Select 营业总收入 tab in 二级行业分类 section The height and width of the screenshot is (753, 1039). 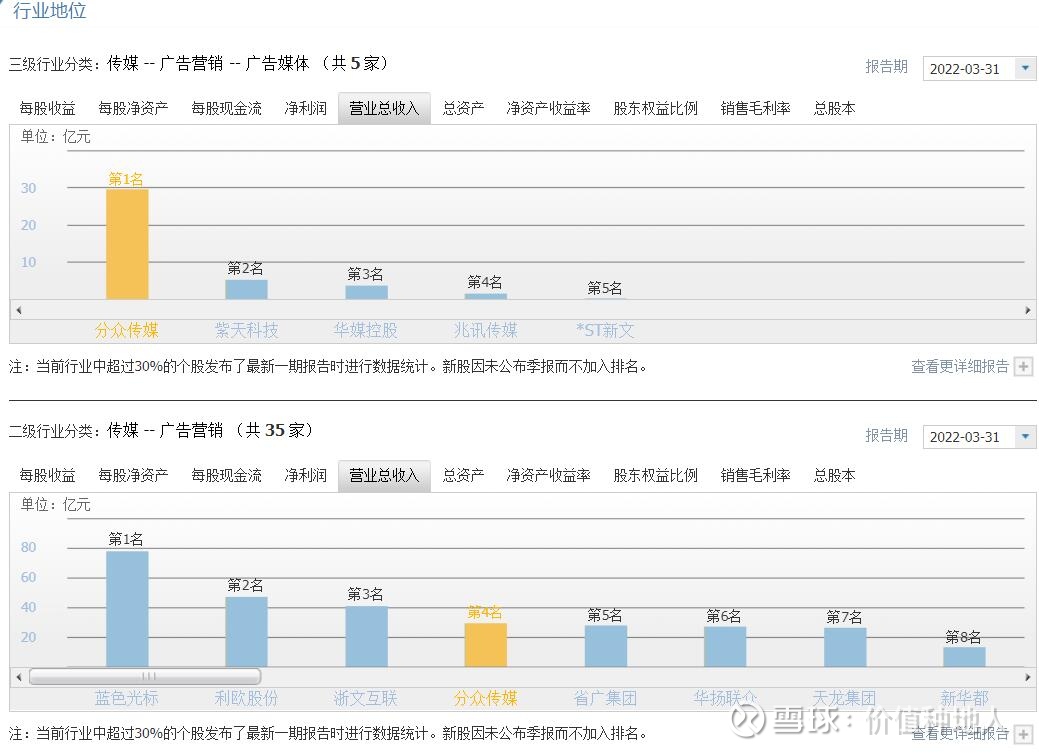384,475
